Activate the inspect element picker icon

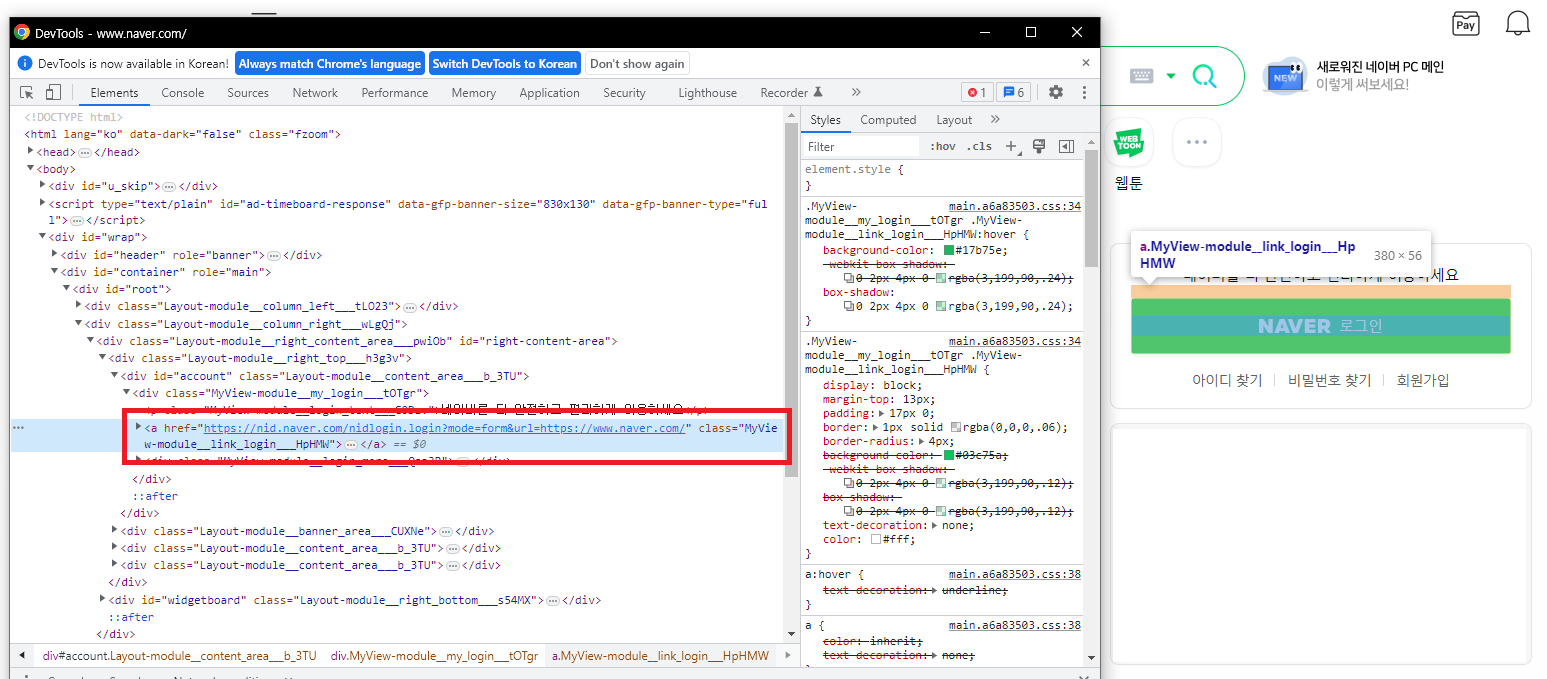(x=27, y=92)
